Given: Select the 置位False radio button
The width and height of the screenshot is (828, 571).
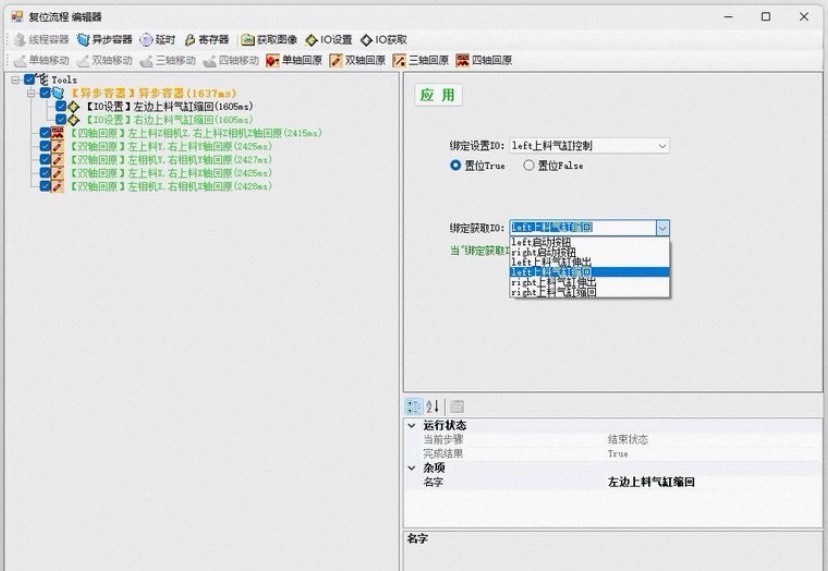Looking at the screenshot, I should [x=529, y=165].
